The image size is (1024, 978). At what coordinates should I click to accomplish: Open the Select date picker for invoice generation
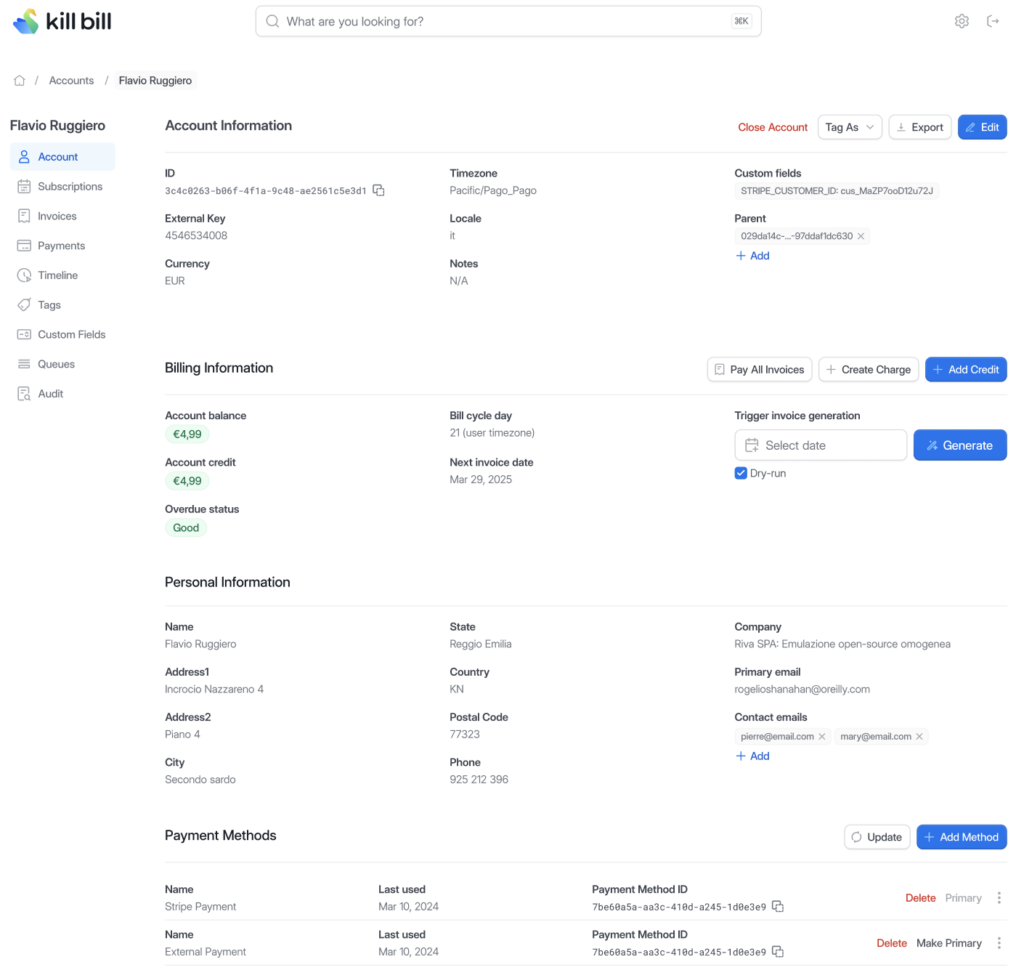820,444
